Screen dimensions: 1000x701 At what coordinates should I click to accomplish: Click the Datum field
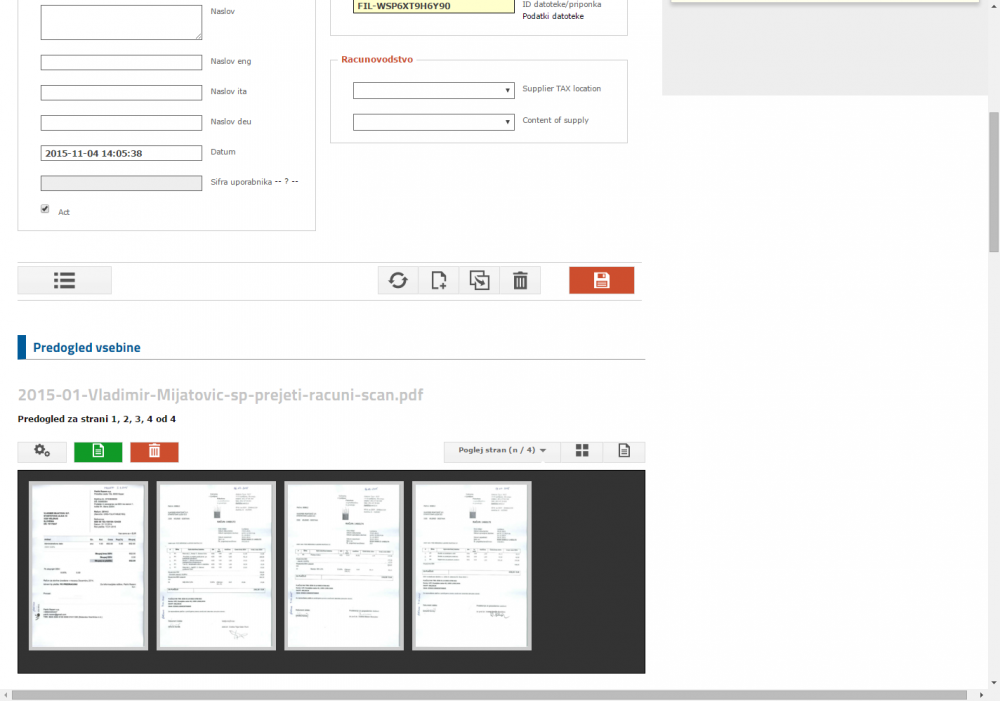point(121,154)
